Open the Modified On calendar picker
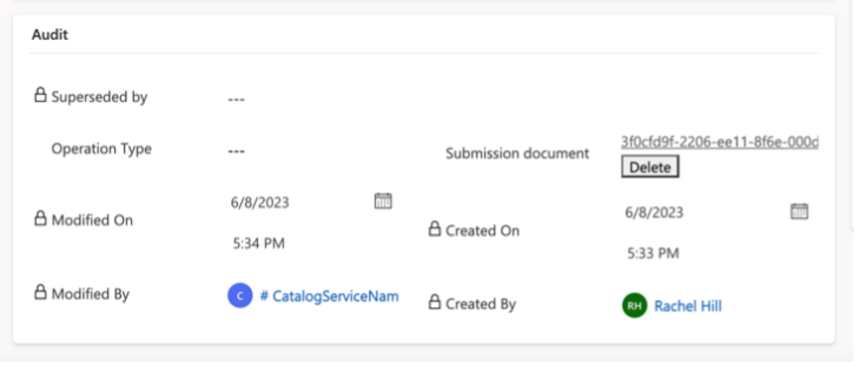 383,201
